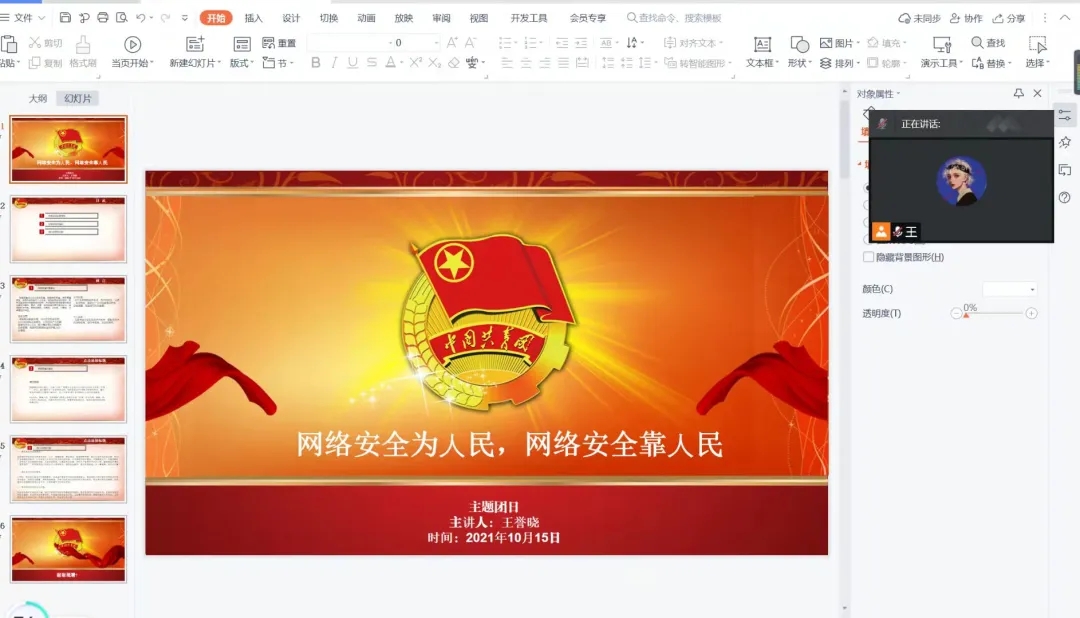The image size is (1080, 618).
Task: Enable the 隐藏背景图形 checkbox
Action: (868, 257)
